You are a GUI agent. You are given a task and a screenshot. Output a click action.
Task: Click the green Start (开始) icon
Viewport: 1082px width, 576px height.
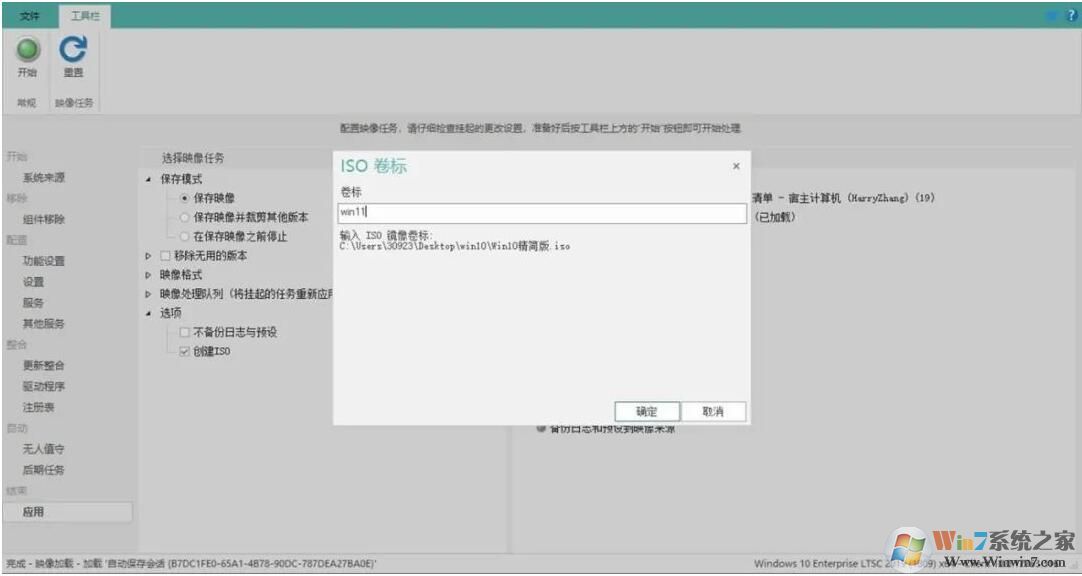pyautogui.click(x=27, y=49)
